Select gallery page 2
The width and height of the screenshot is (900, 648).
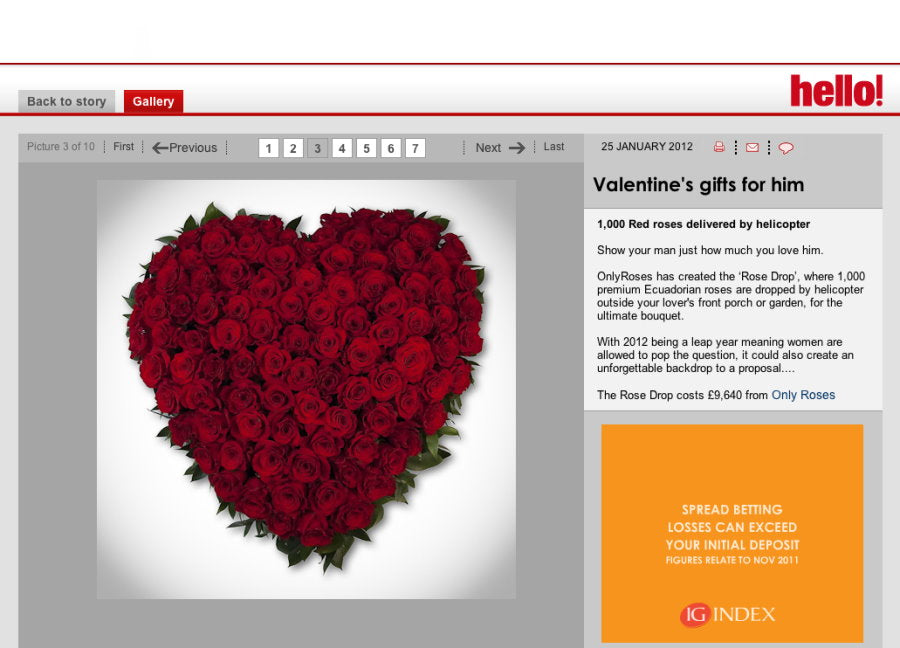pyautogui.click(x=293, y=149)
